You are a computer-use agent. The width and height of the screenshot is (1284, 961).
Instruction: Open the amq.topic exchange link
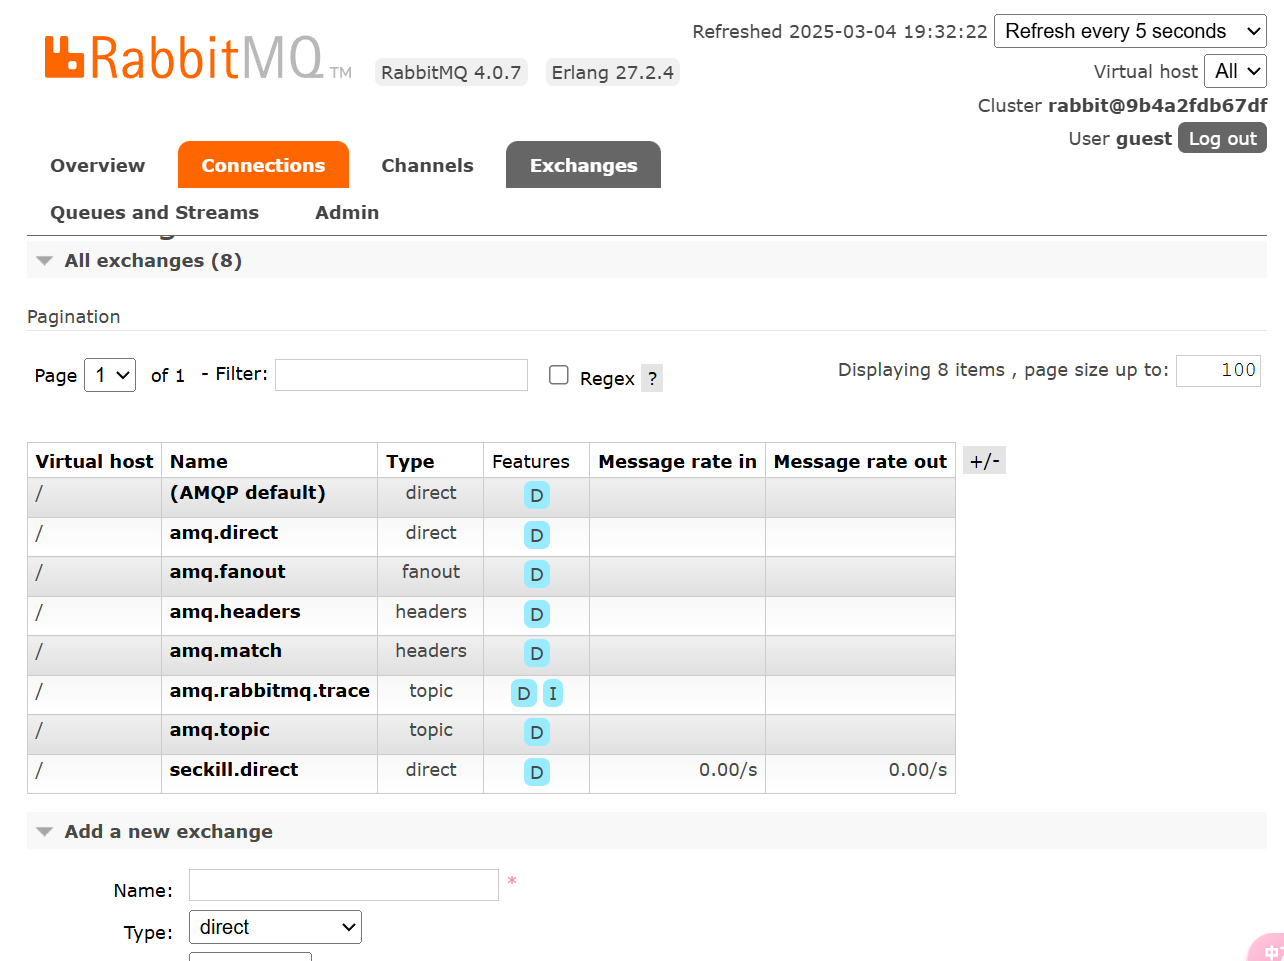coord(220,730)
